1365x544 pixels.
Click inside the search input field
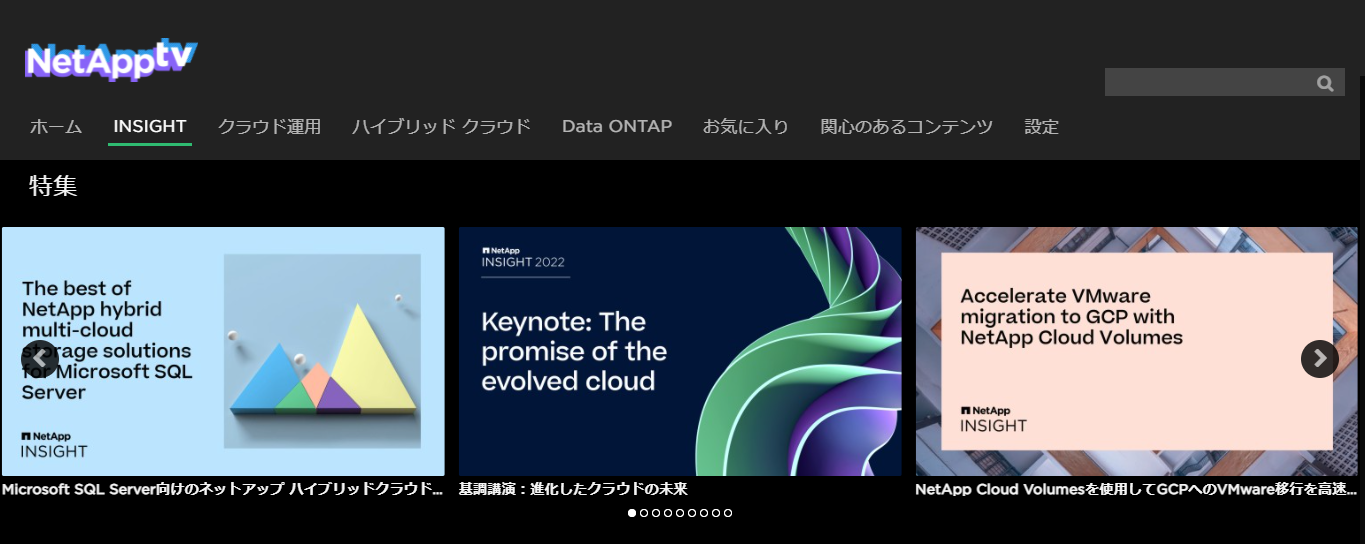click(x=1208, y=83)
